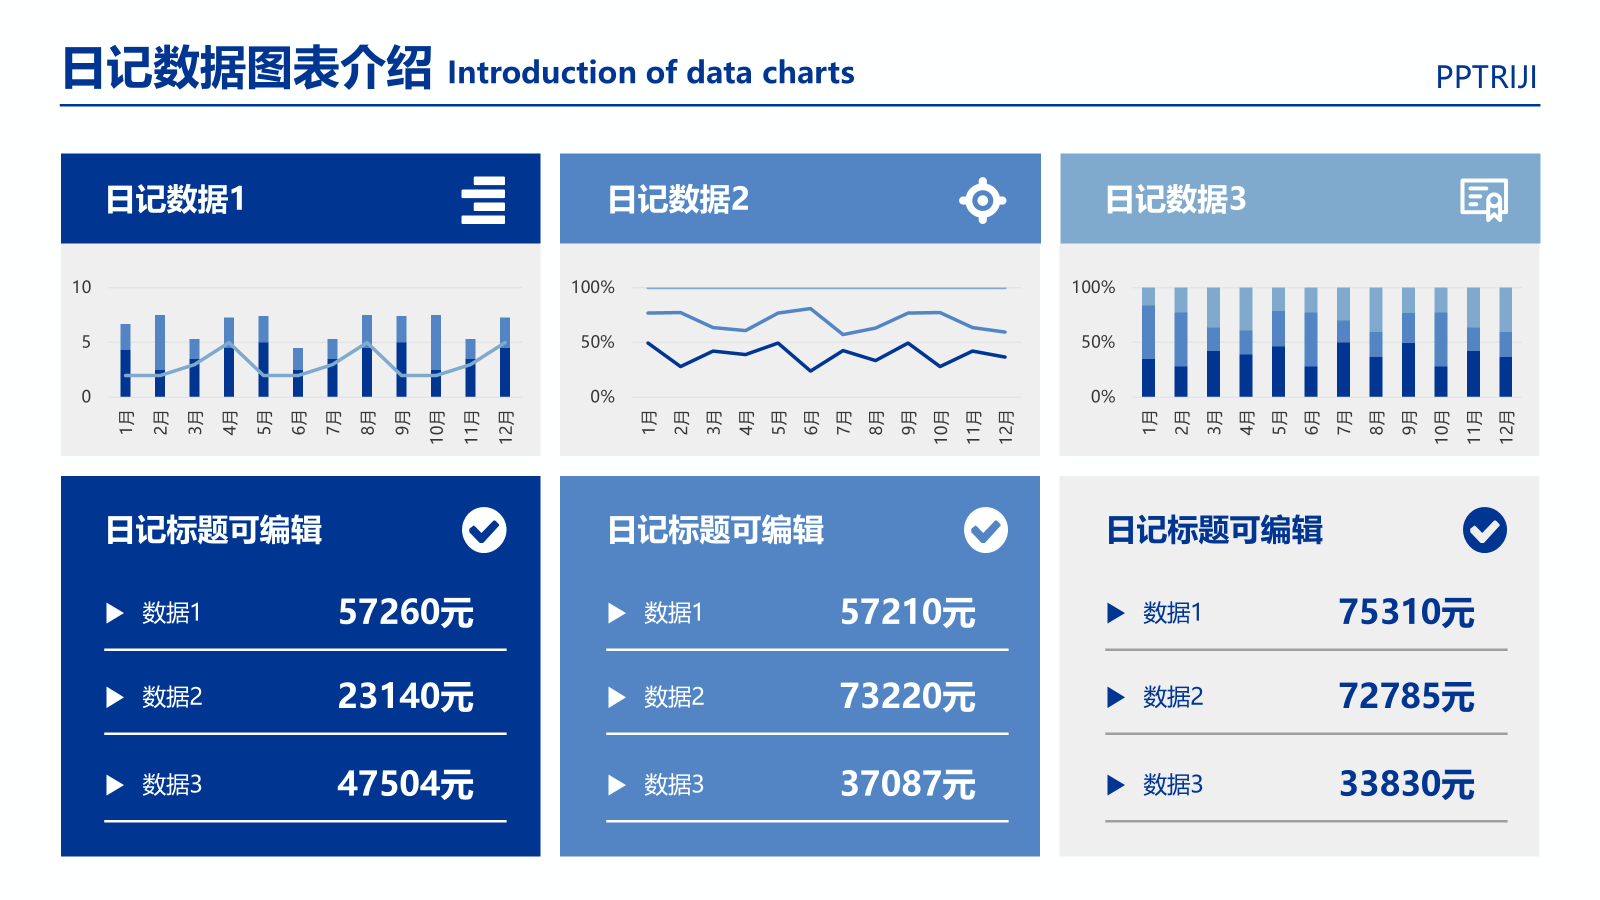Click the 6月 axis label in the 日记数据3 chart
This screenshot has height=900, width=1600.
tap(1312, 422)
